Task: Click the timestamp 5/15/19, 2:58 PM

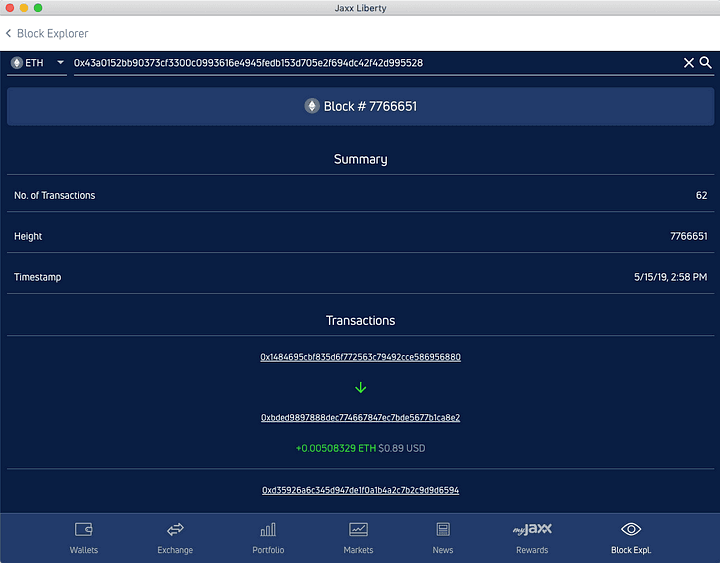Action: (670, 277)
